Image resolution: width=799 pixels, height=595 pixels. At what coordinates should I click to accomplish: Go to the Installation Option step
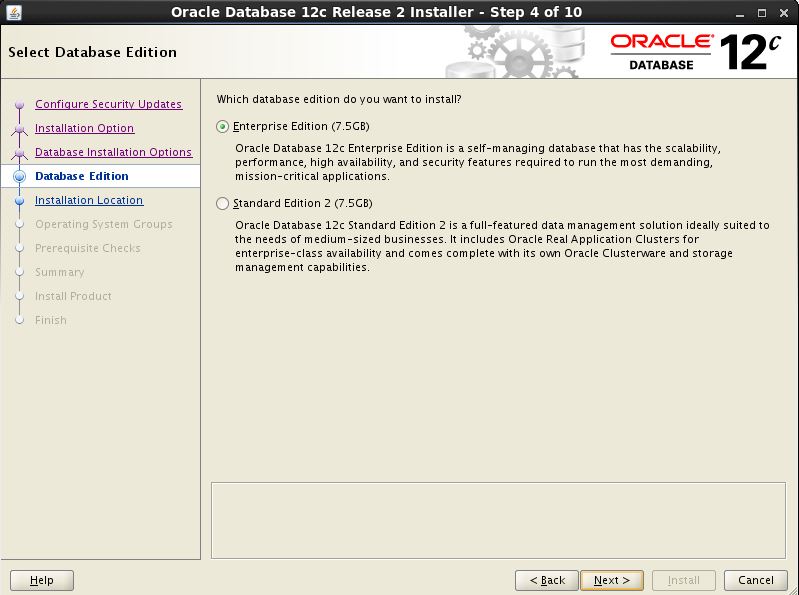pos(85,128)
